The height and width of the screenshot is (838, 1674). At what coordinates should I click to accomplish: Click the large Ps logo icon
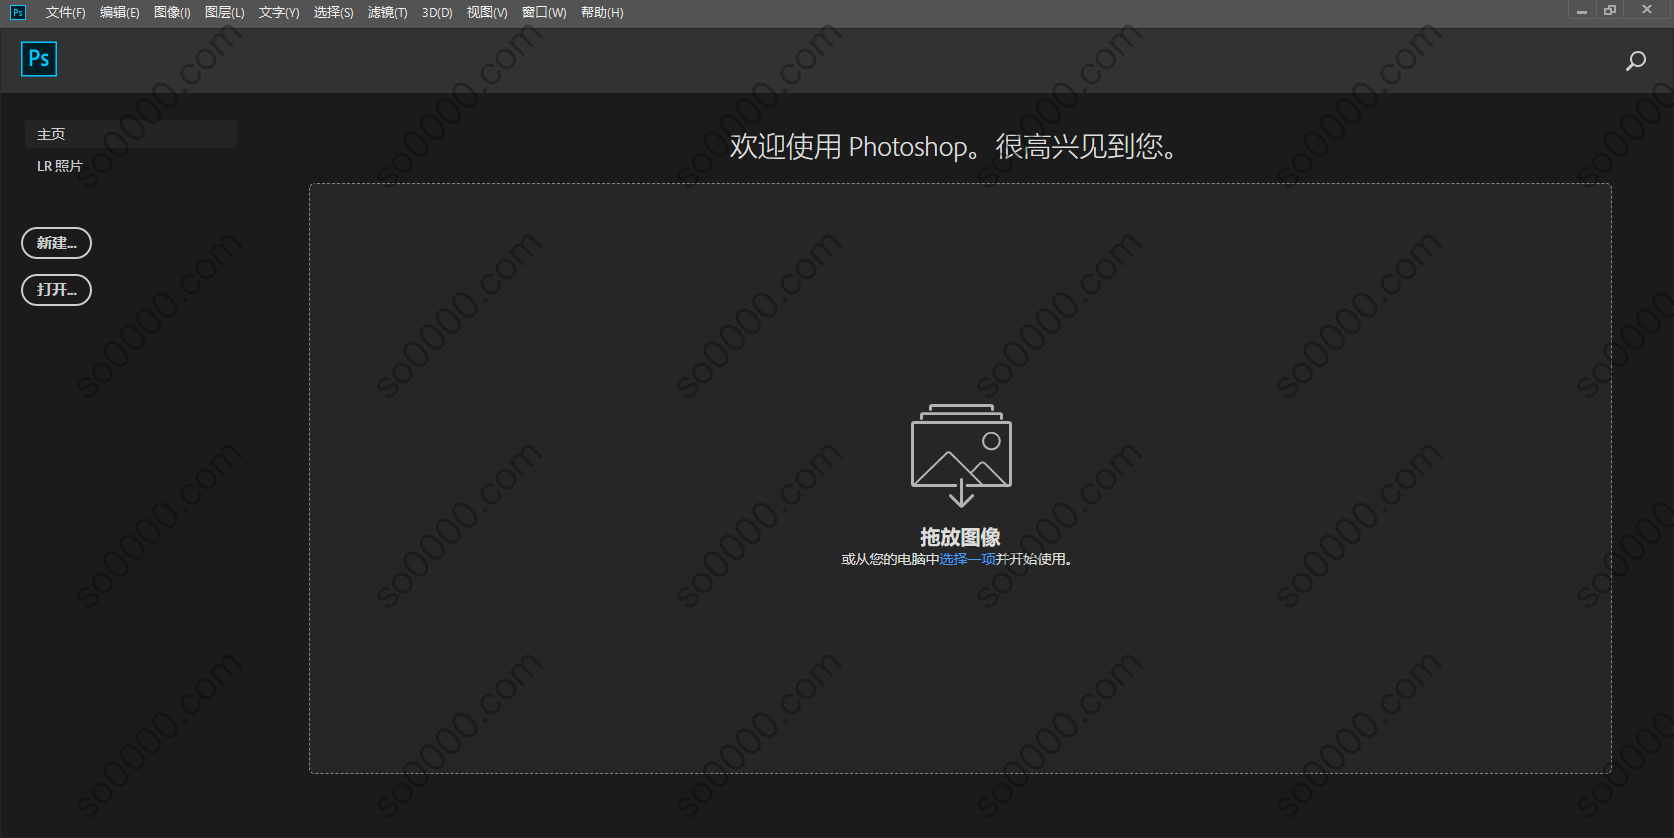39,59
